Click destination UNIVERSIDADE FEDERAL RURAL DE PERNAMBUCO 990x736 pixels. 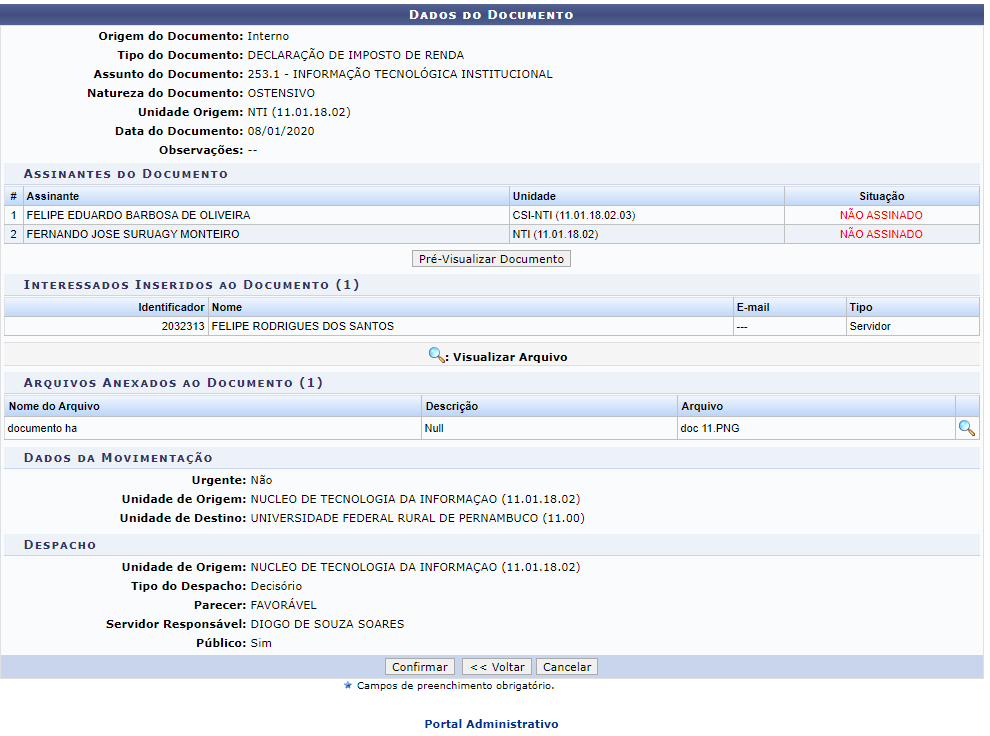pos(417,518)
